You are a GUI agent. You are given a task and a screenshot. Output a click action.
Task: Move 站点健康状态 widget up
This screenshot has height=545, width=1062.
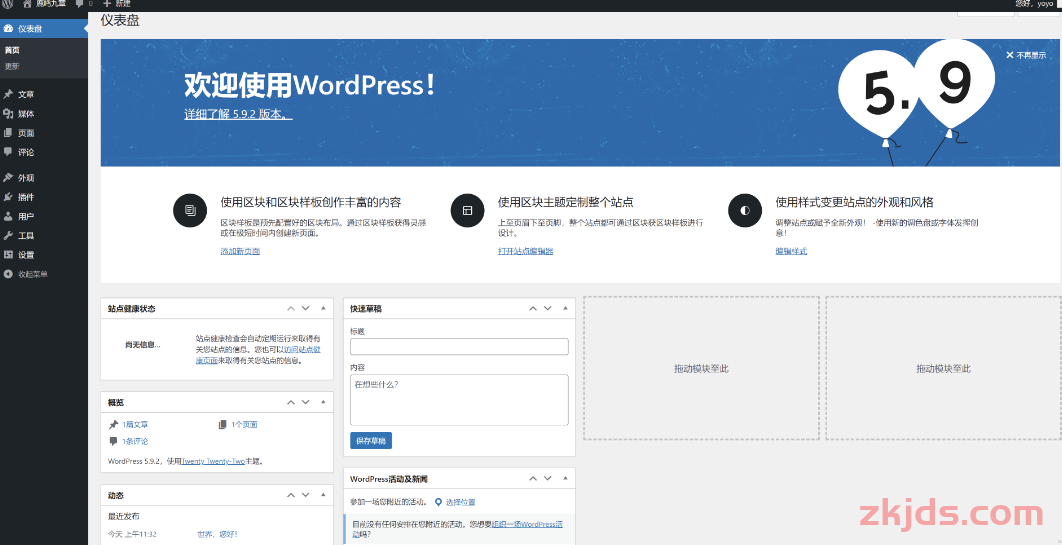[291, 308]
